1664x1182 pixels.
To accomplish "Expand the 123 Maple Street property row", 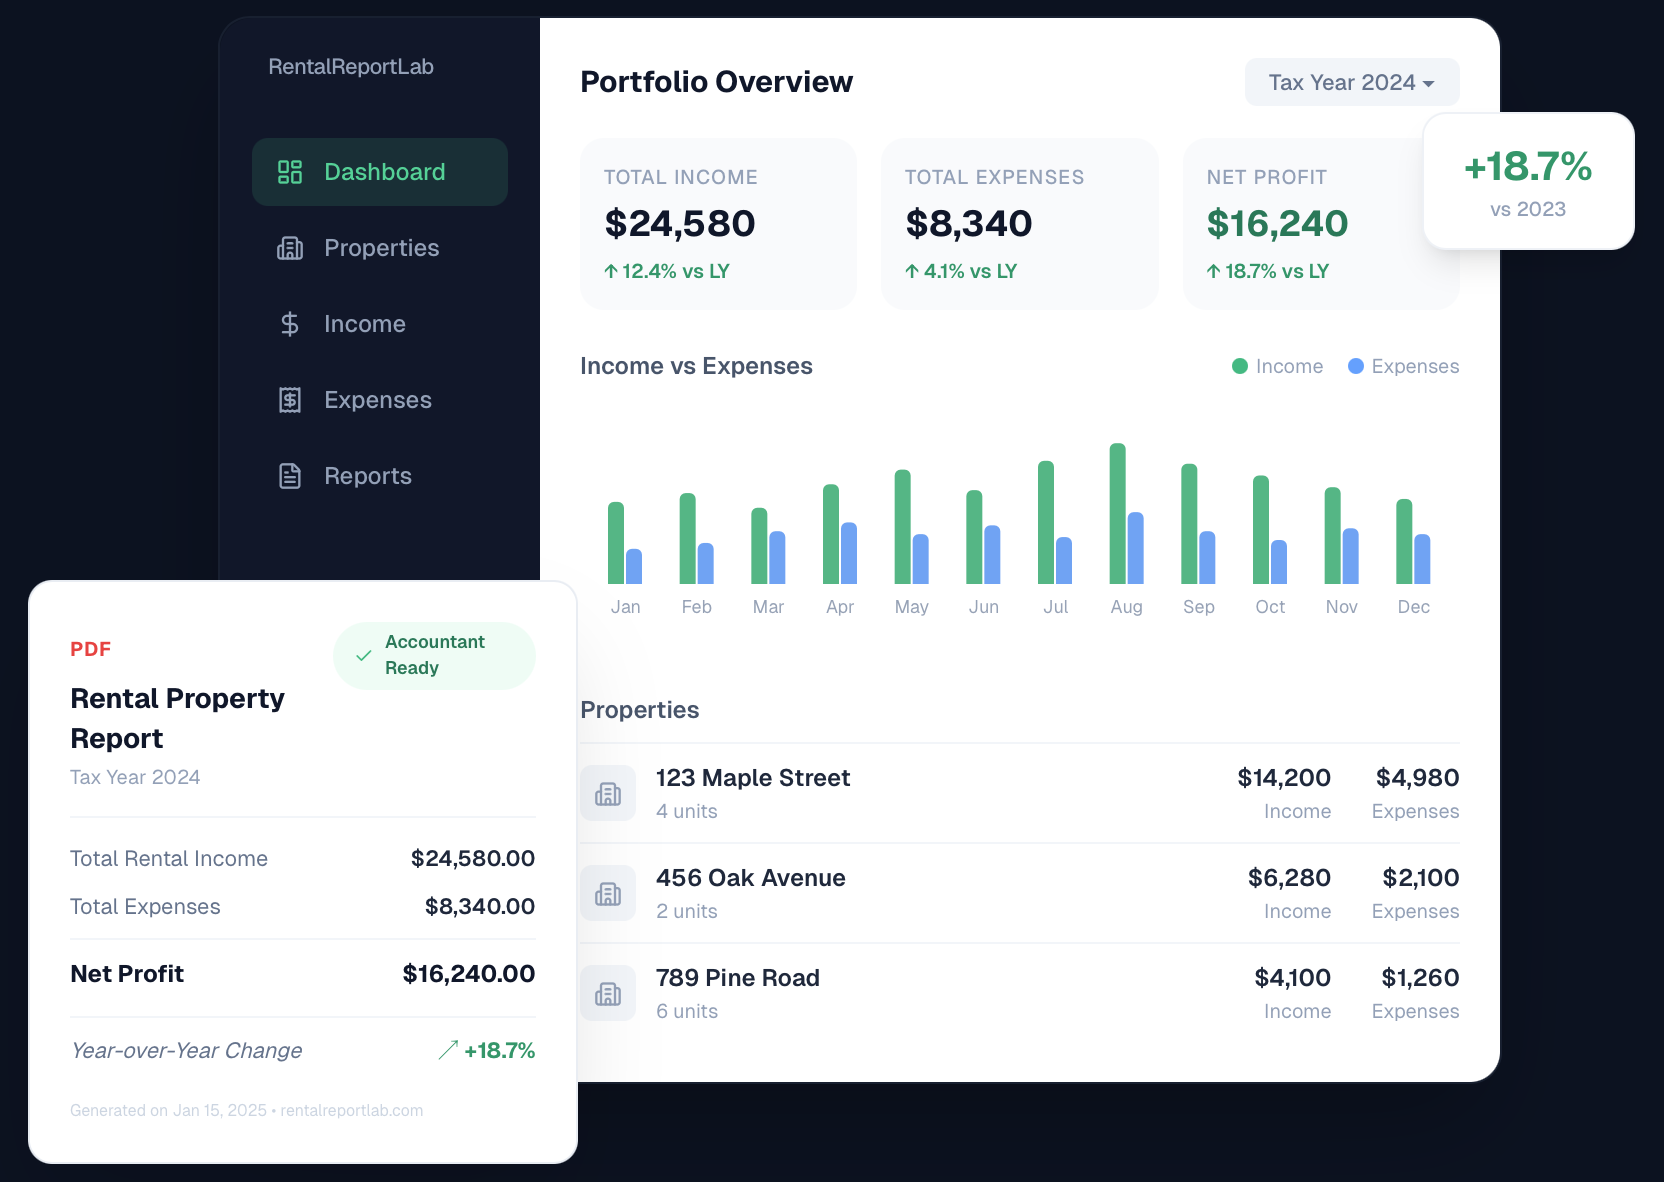I will tap(1018, 794).
